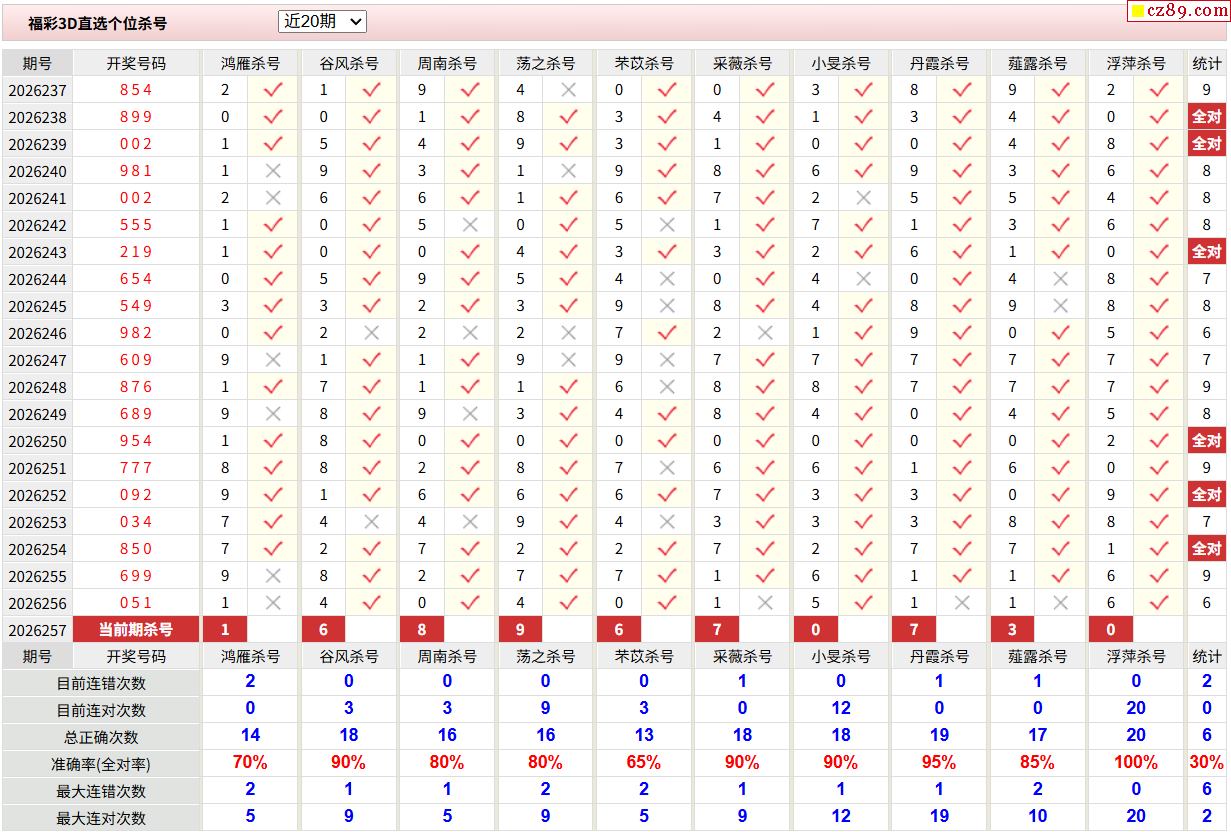Click the top 鸿雁杀号 column header
Image resolution: width=1231 pixels, height=832 pixels.
pyautogui.click(x=250, y=62)
